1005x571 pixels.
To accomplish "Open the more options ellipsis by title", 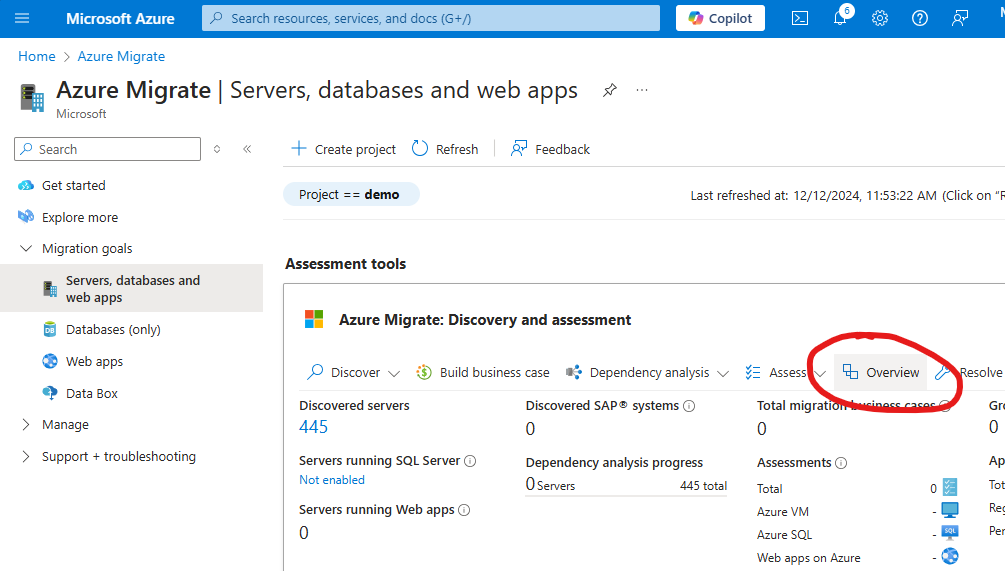I will 642,90.
